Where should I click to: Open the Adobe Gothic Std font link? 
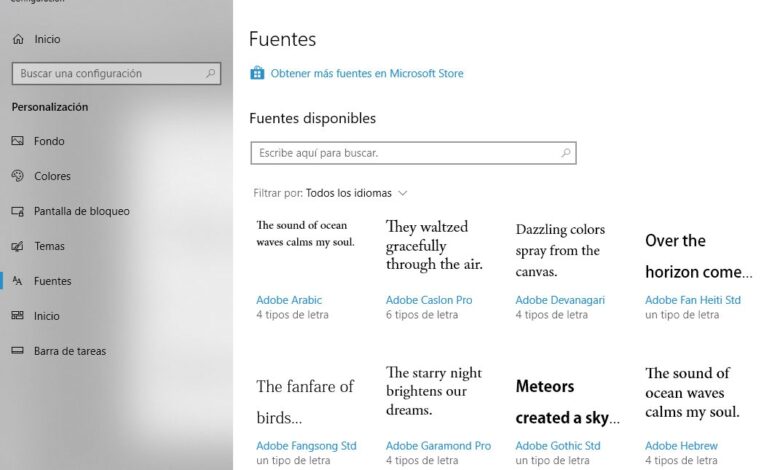coord(558,446)
